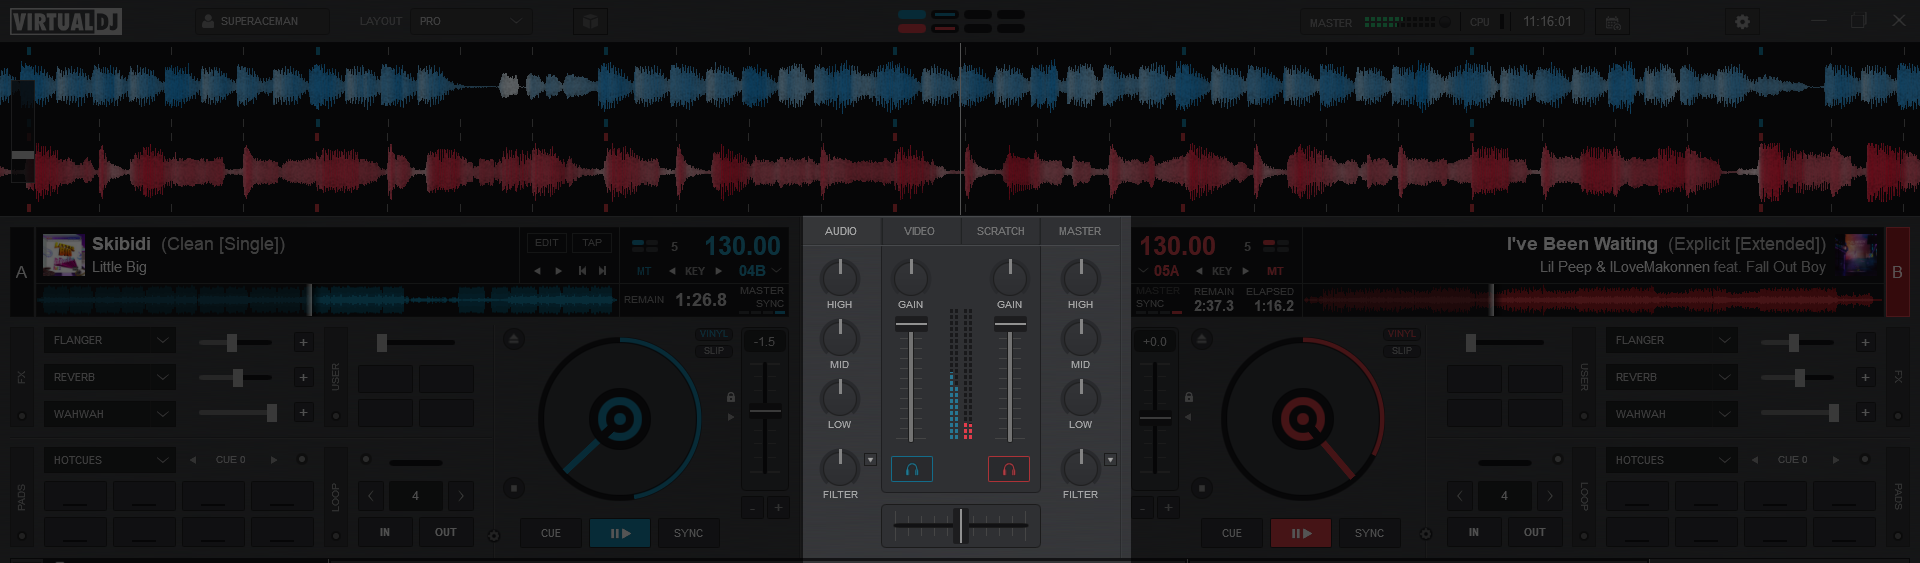Image resolution: width=1920 pixels, height=563 pixels.
Task: Click deck A pitch lock padlock icon
Action: 731,397
